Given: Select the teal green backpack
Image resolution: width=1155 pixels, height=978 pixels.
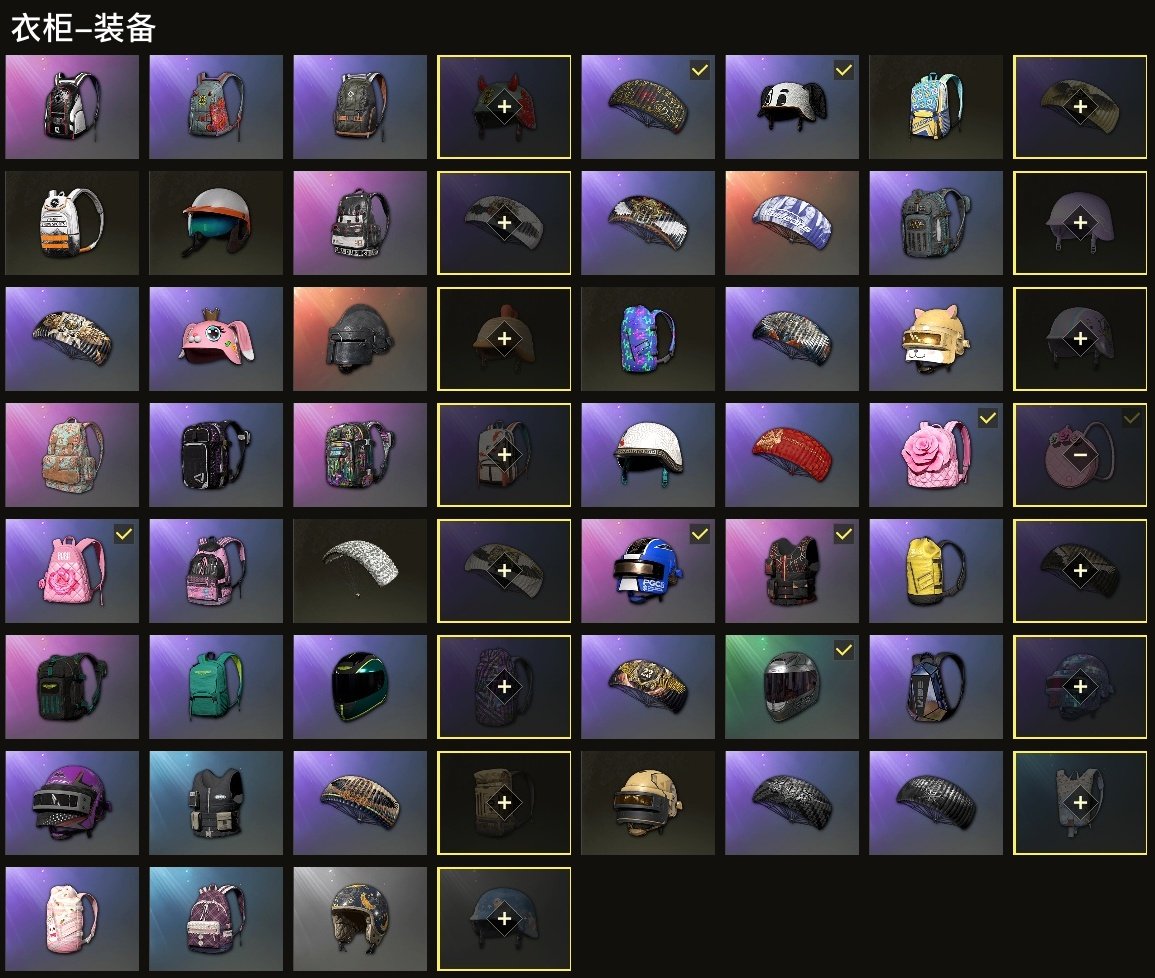Looking at the screenshot, I should pyautogui.click(x=216, y=686).
